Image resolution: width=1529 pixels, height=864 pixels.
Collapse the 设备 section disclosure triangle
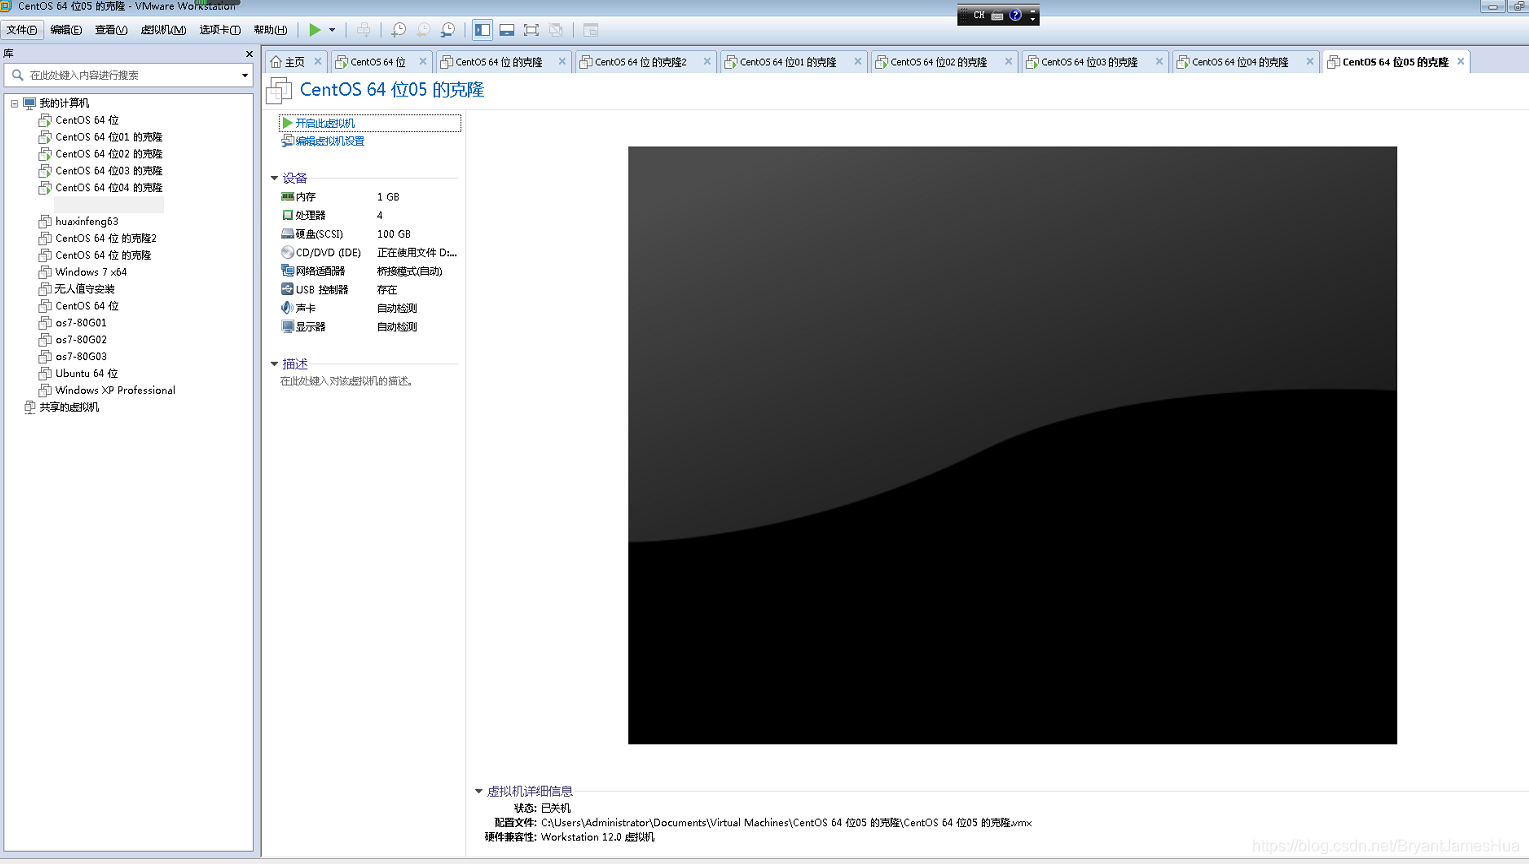click(274, 177)
